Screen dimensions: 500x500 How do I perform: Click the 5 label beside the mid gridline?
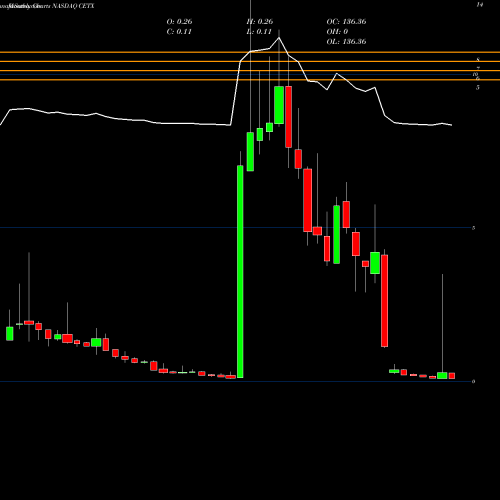[473, 228]
